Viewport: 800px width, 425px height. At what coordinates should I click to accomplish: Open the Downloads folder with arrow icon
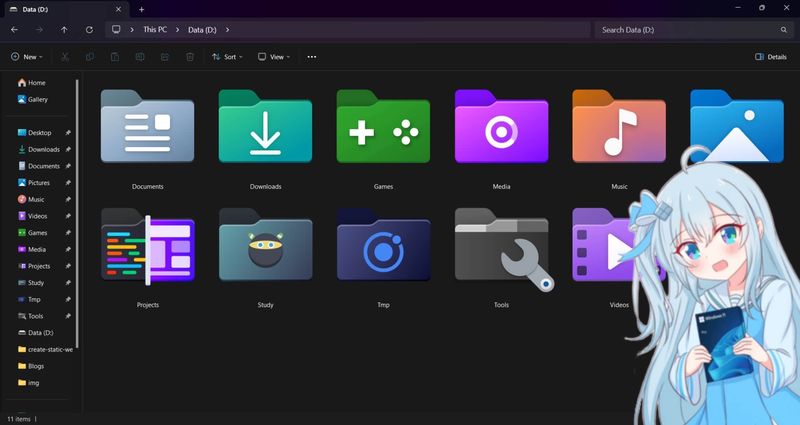click(x=265, y=128)
